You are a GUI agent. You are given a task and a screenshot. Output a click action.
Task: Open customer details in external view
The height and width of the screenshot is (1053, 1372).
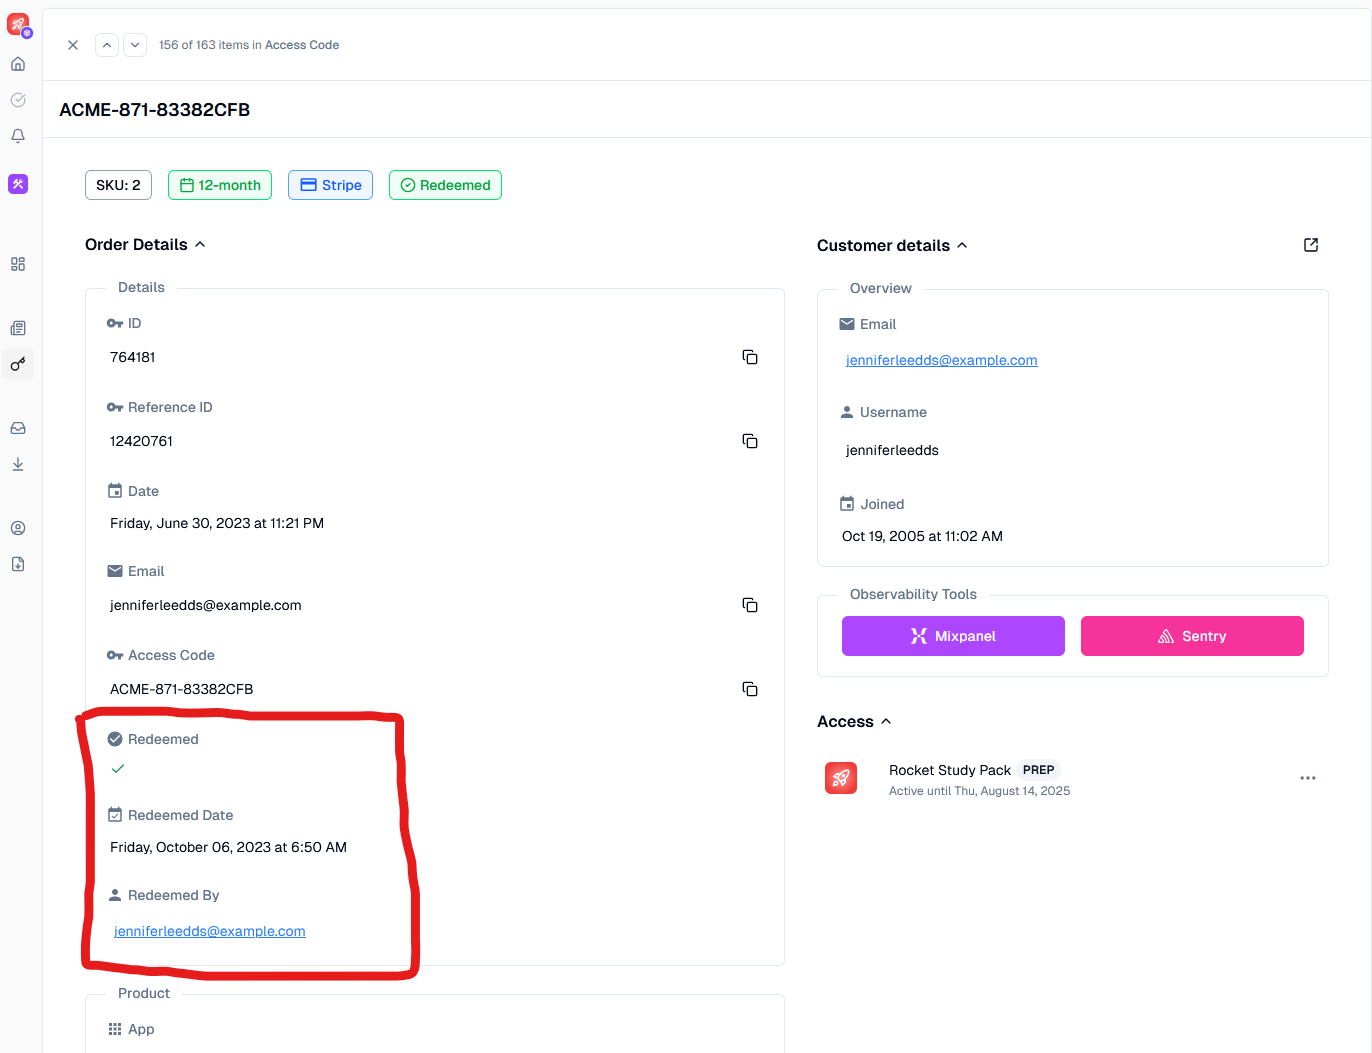[x=1310, y=245]
